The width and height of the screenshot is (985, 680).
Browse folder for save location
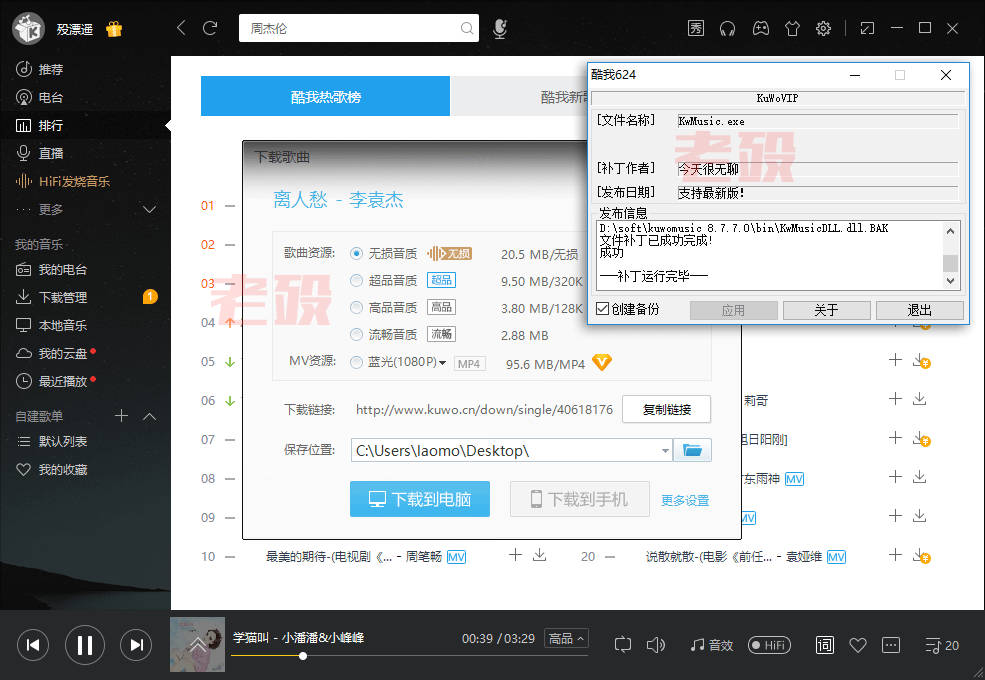(x=692, y=450)
